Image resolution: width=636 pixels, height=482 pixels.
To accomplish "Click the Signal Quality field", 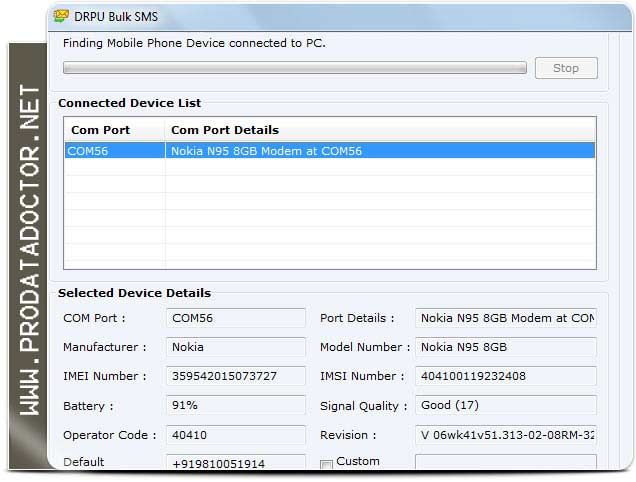I will point(506,405).
